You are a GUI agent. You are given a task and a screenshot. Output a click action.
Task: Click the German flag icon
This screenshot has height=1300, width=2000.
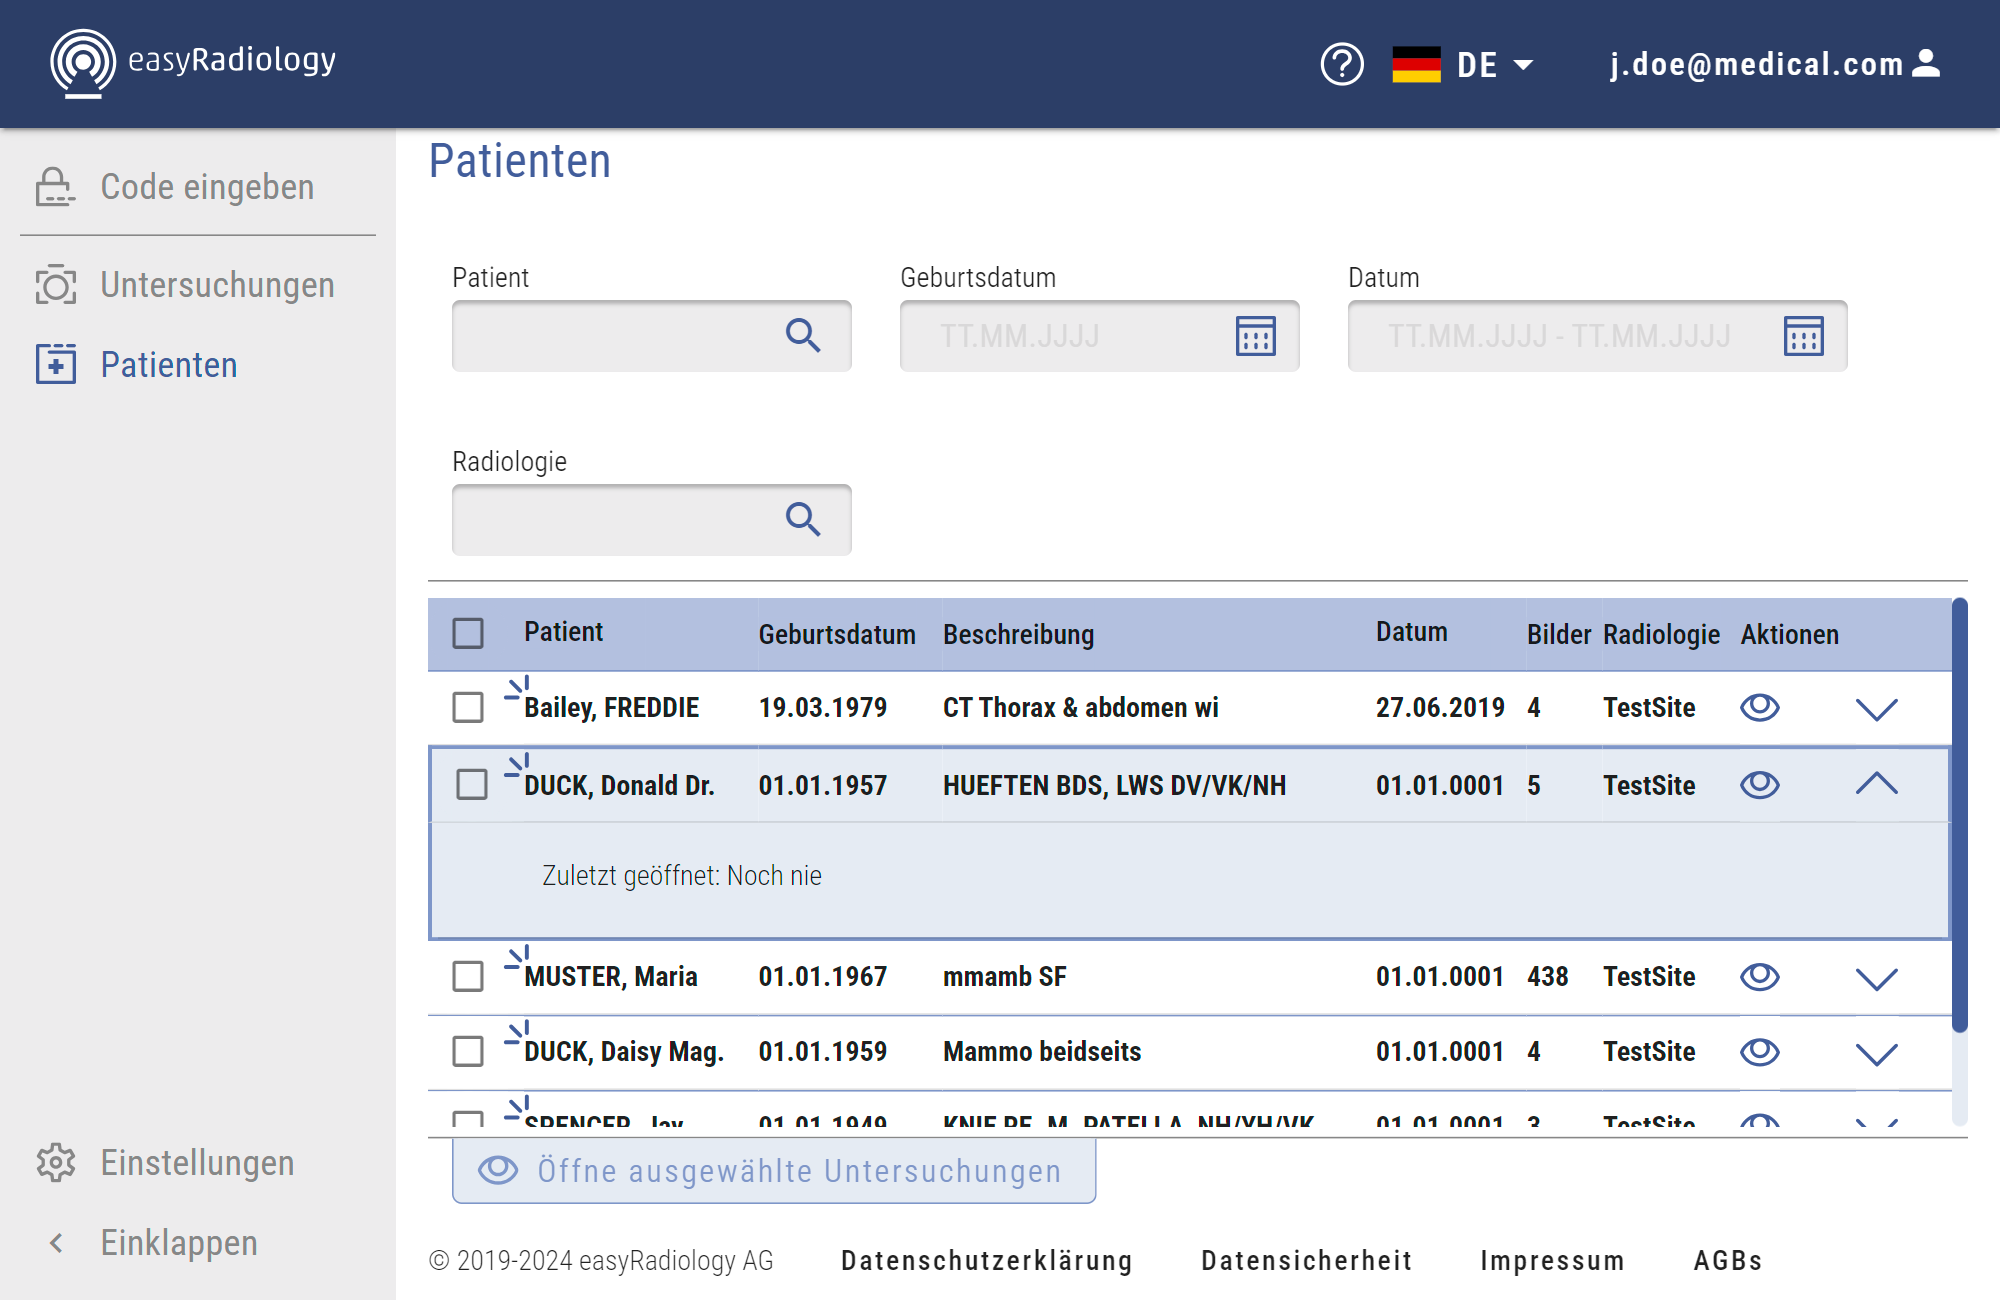[1416, 65]
